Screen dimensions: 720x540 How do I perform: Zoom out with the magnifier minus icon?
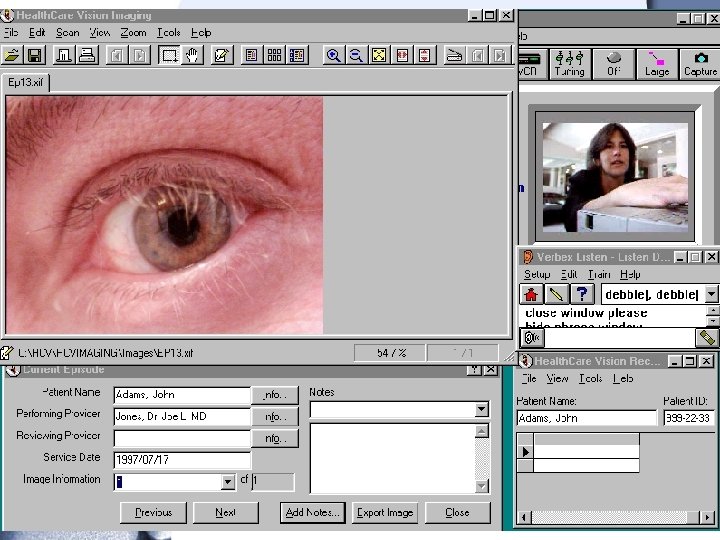tap(356, 56)
